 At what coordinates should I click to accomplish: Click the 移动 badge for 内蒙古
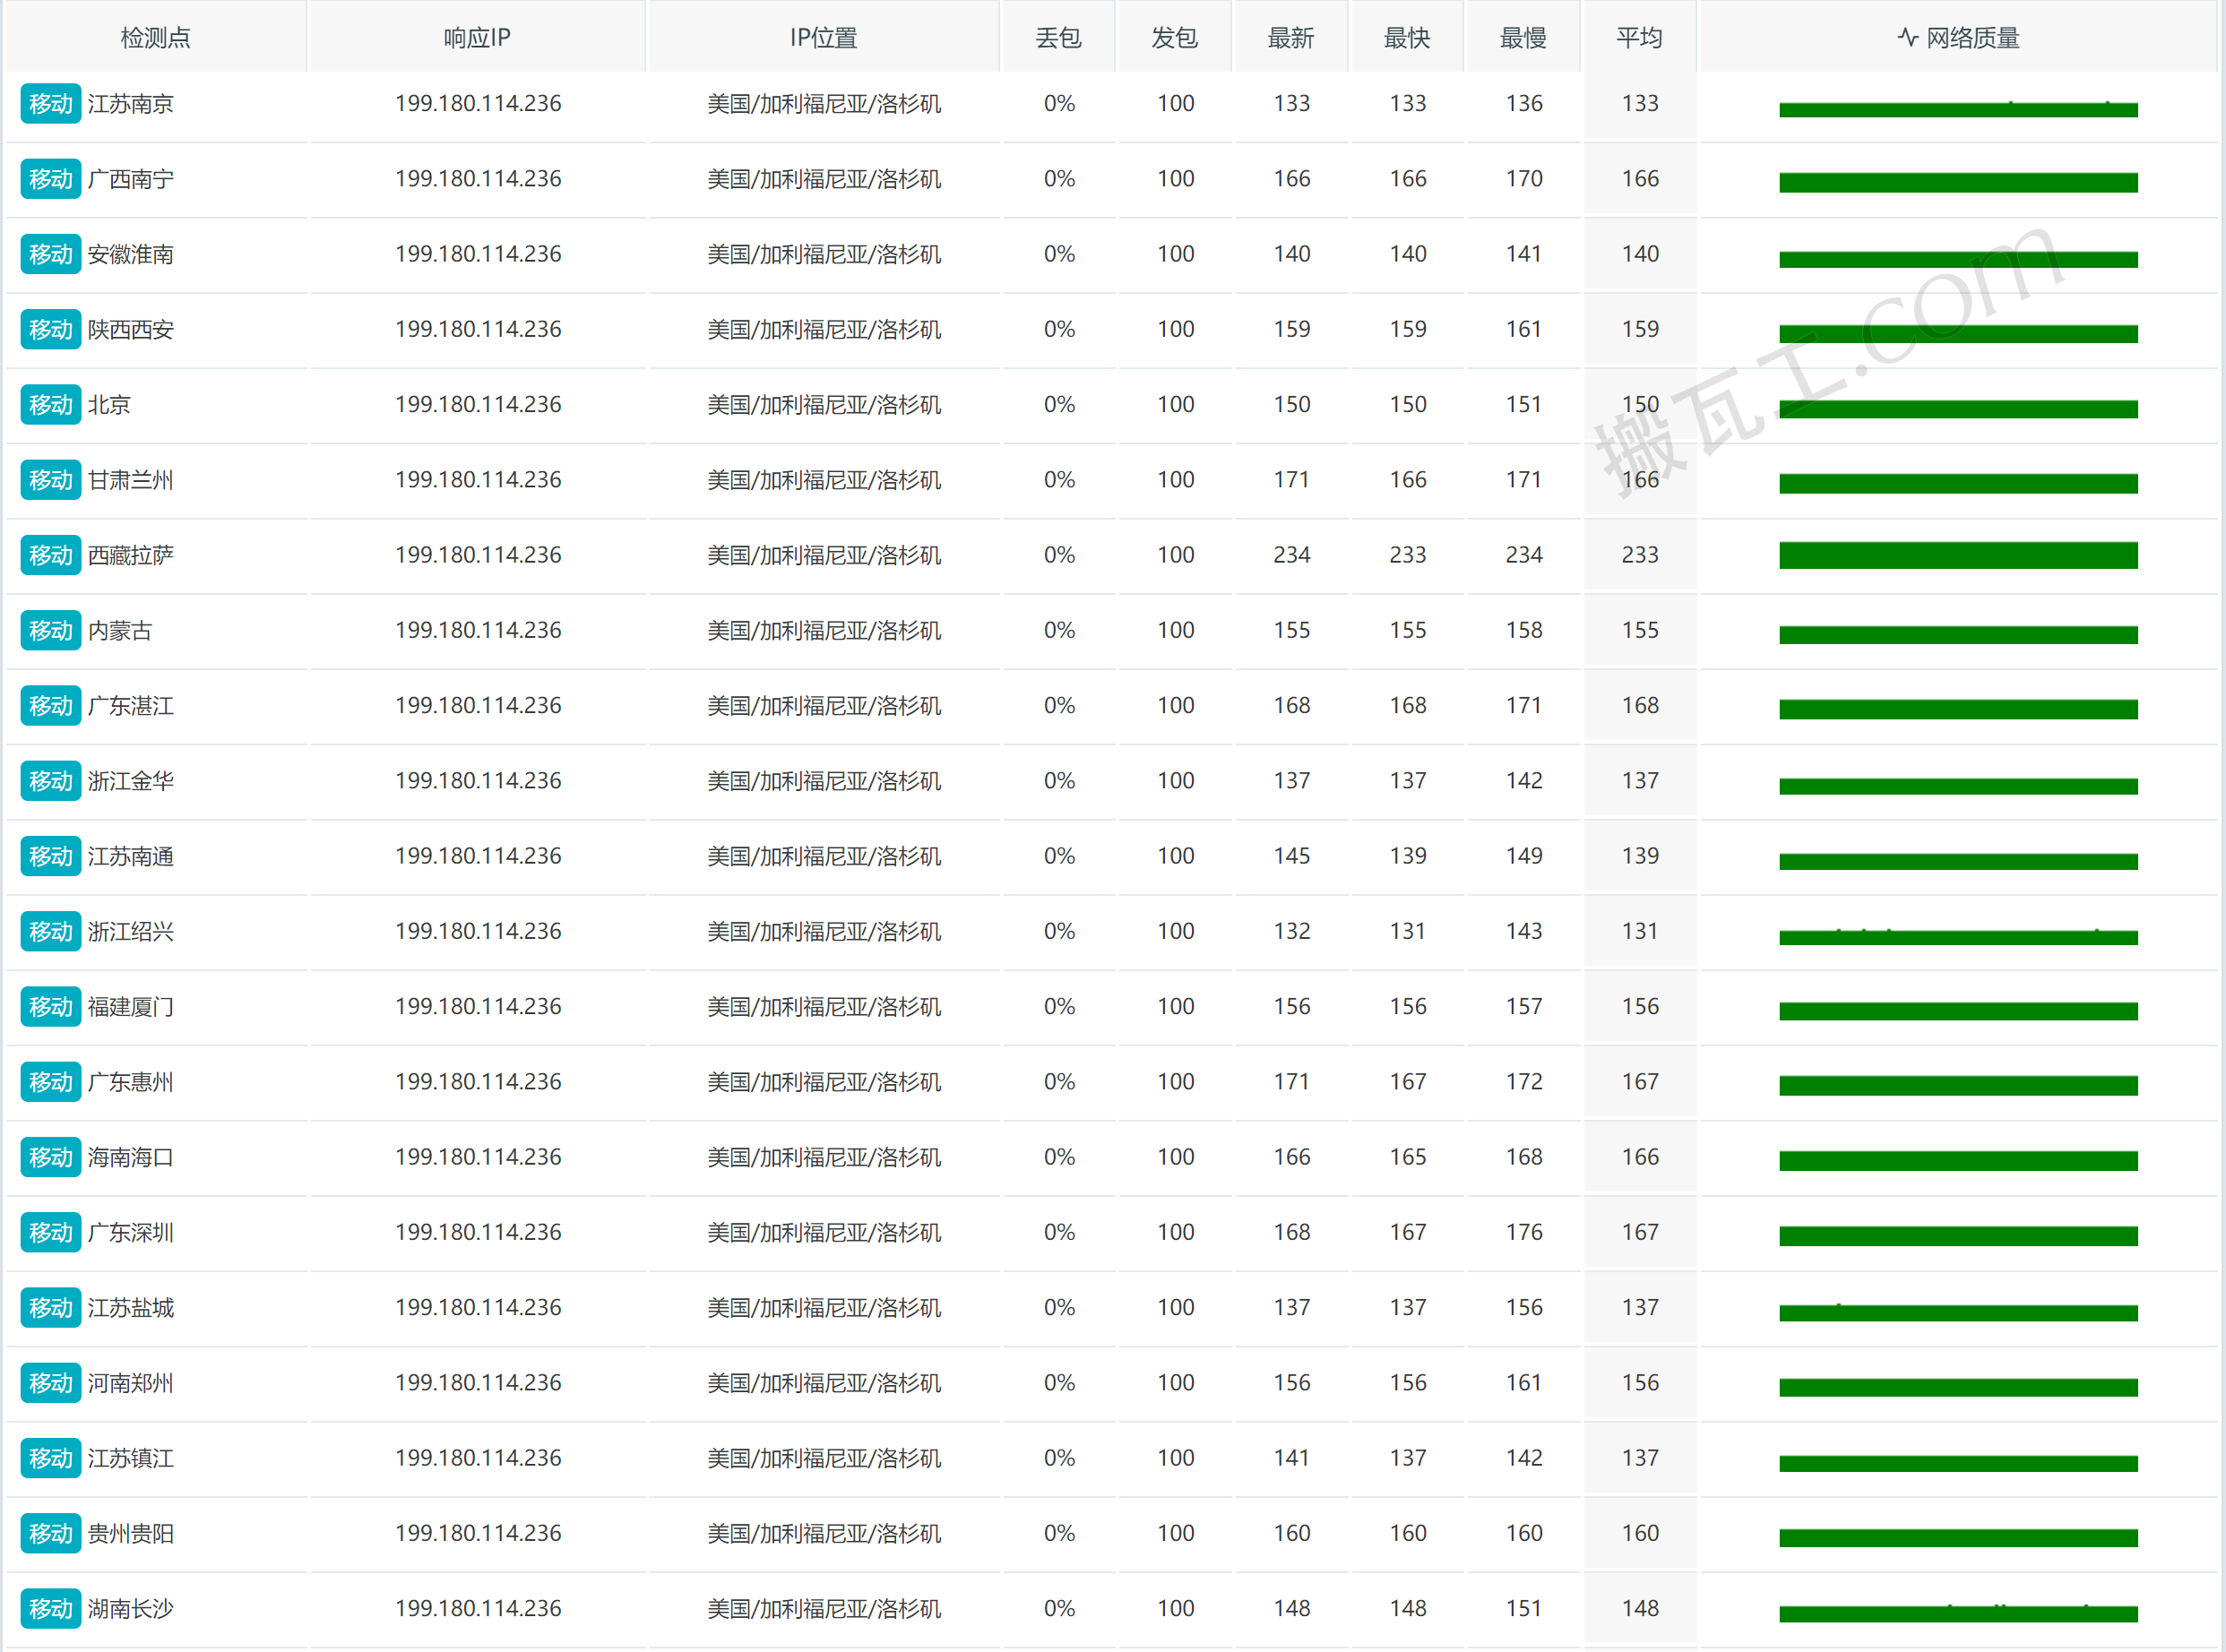[x=50, y=631]
